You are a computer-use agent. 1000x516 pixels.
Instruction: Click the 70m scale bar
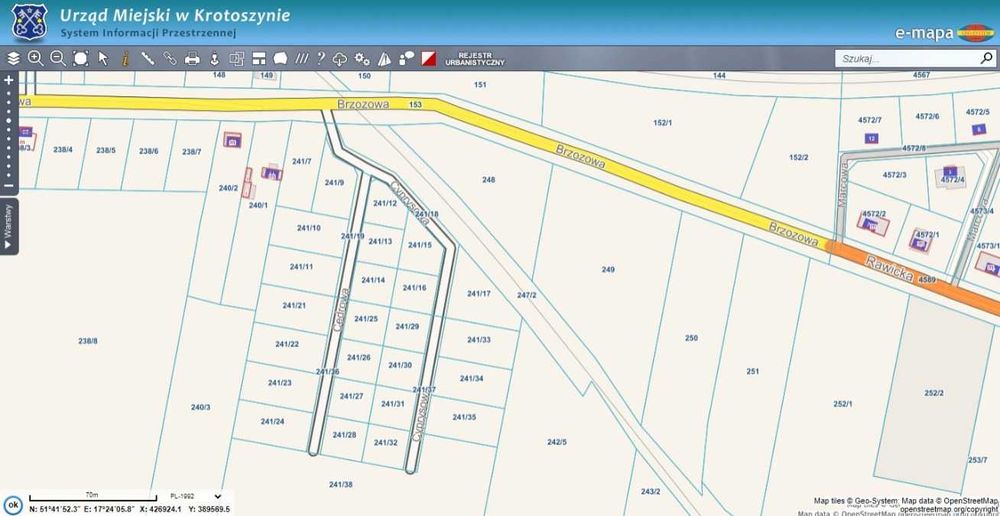pos(92,497)
